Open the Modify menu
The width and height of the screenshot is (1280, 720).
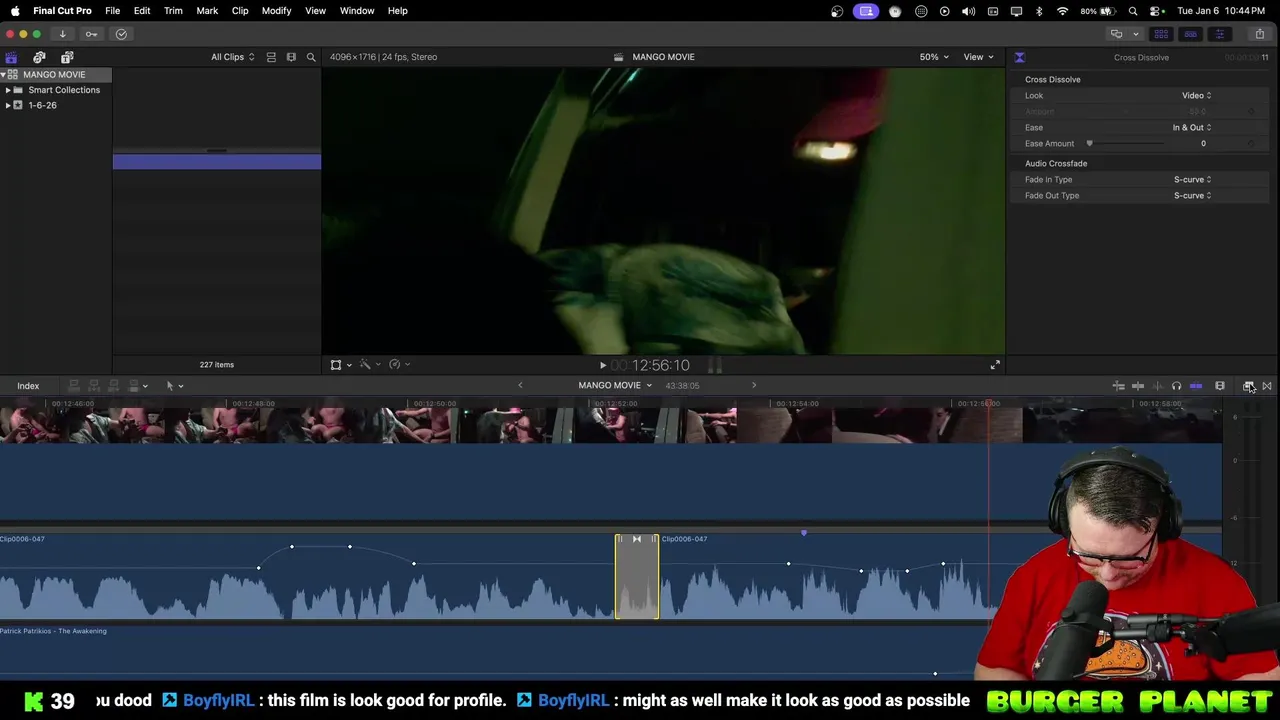click(276, 11)
